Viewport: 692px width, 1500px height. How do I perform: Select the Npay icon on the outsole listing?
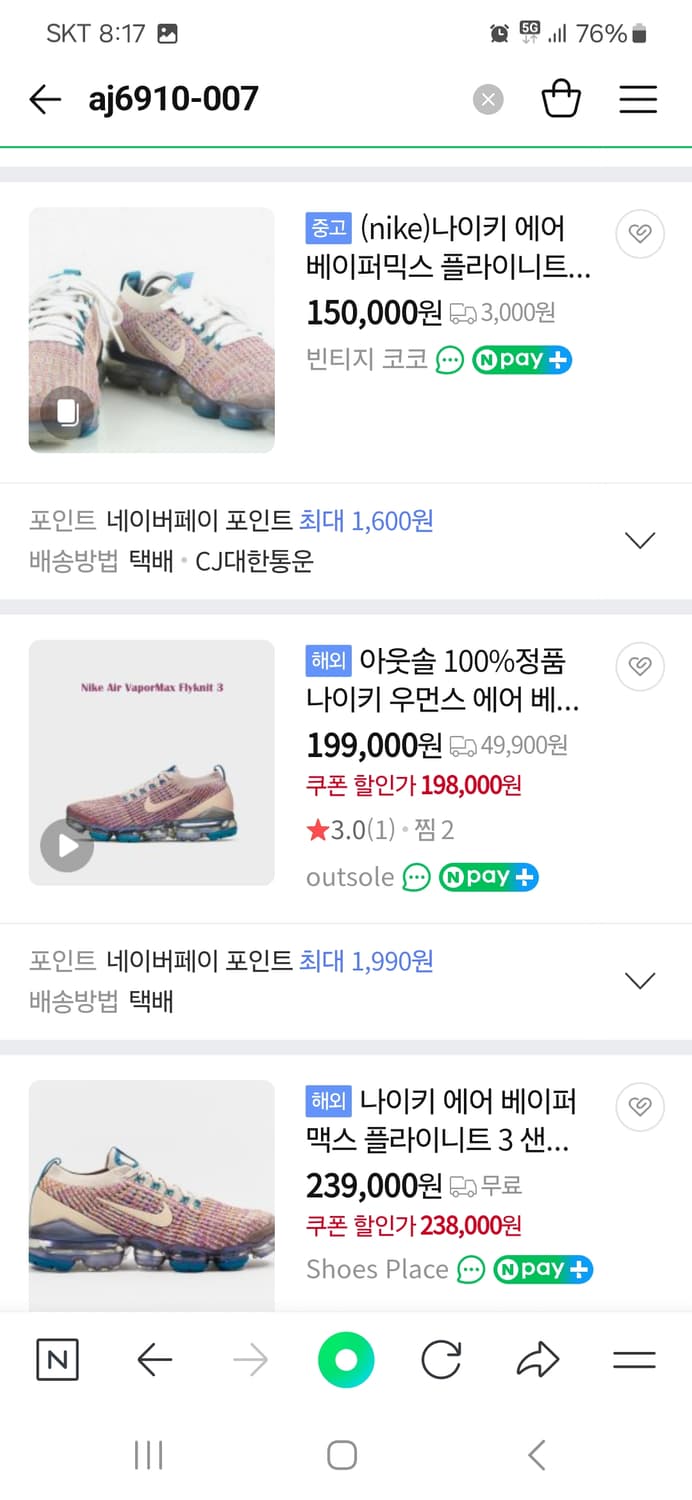click(488, 877)
